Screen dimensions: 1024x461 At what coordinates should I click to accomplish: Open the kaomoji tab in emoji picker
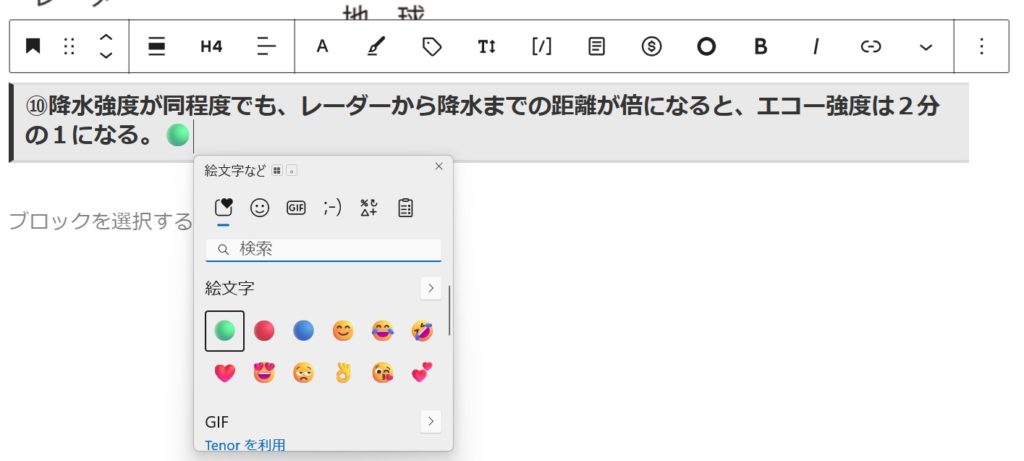click(332, 208)
